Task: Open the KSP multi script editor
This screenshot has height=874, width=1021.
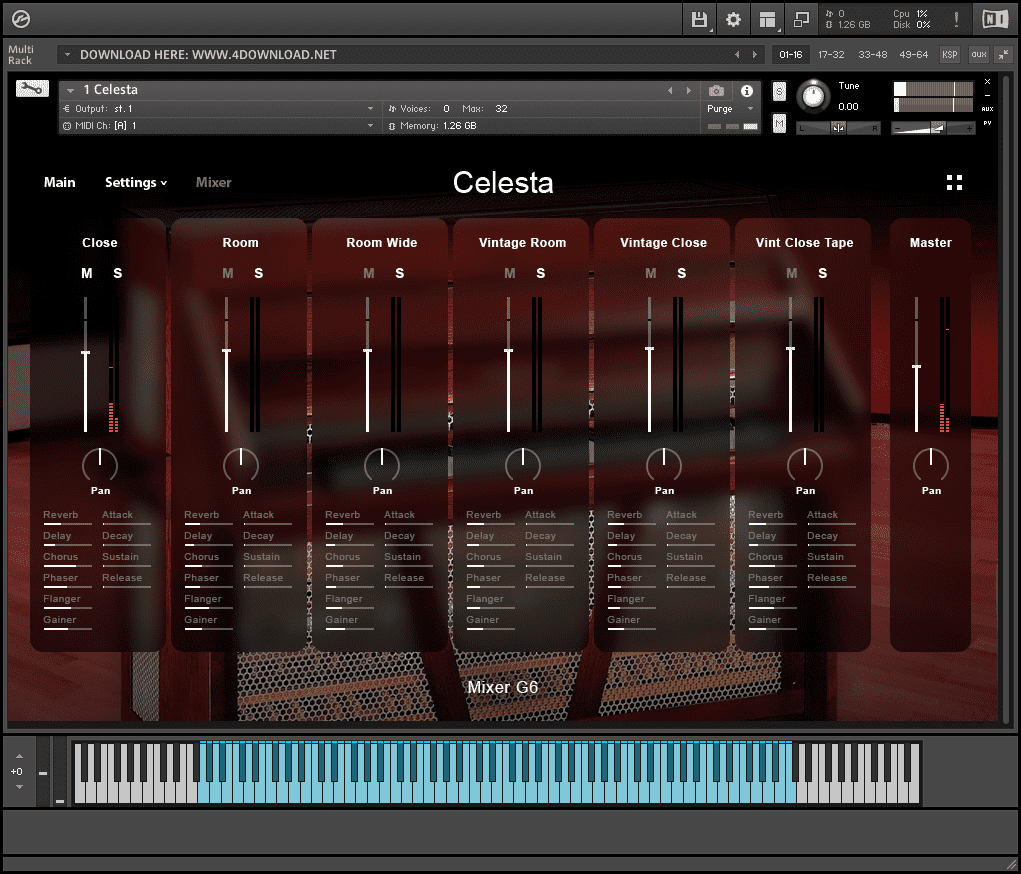Action: pyautogui.click(x=949, y=55)
